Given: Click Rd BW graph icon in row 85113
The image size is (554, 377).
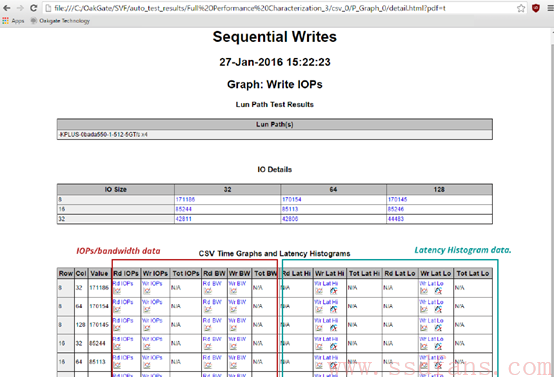Looking at the screenshot, I should click(207, 365).
